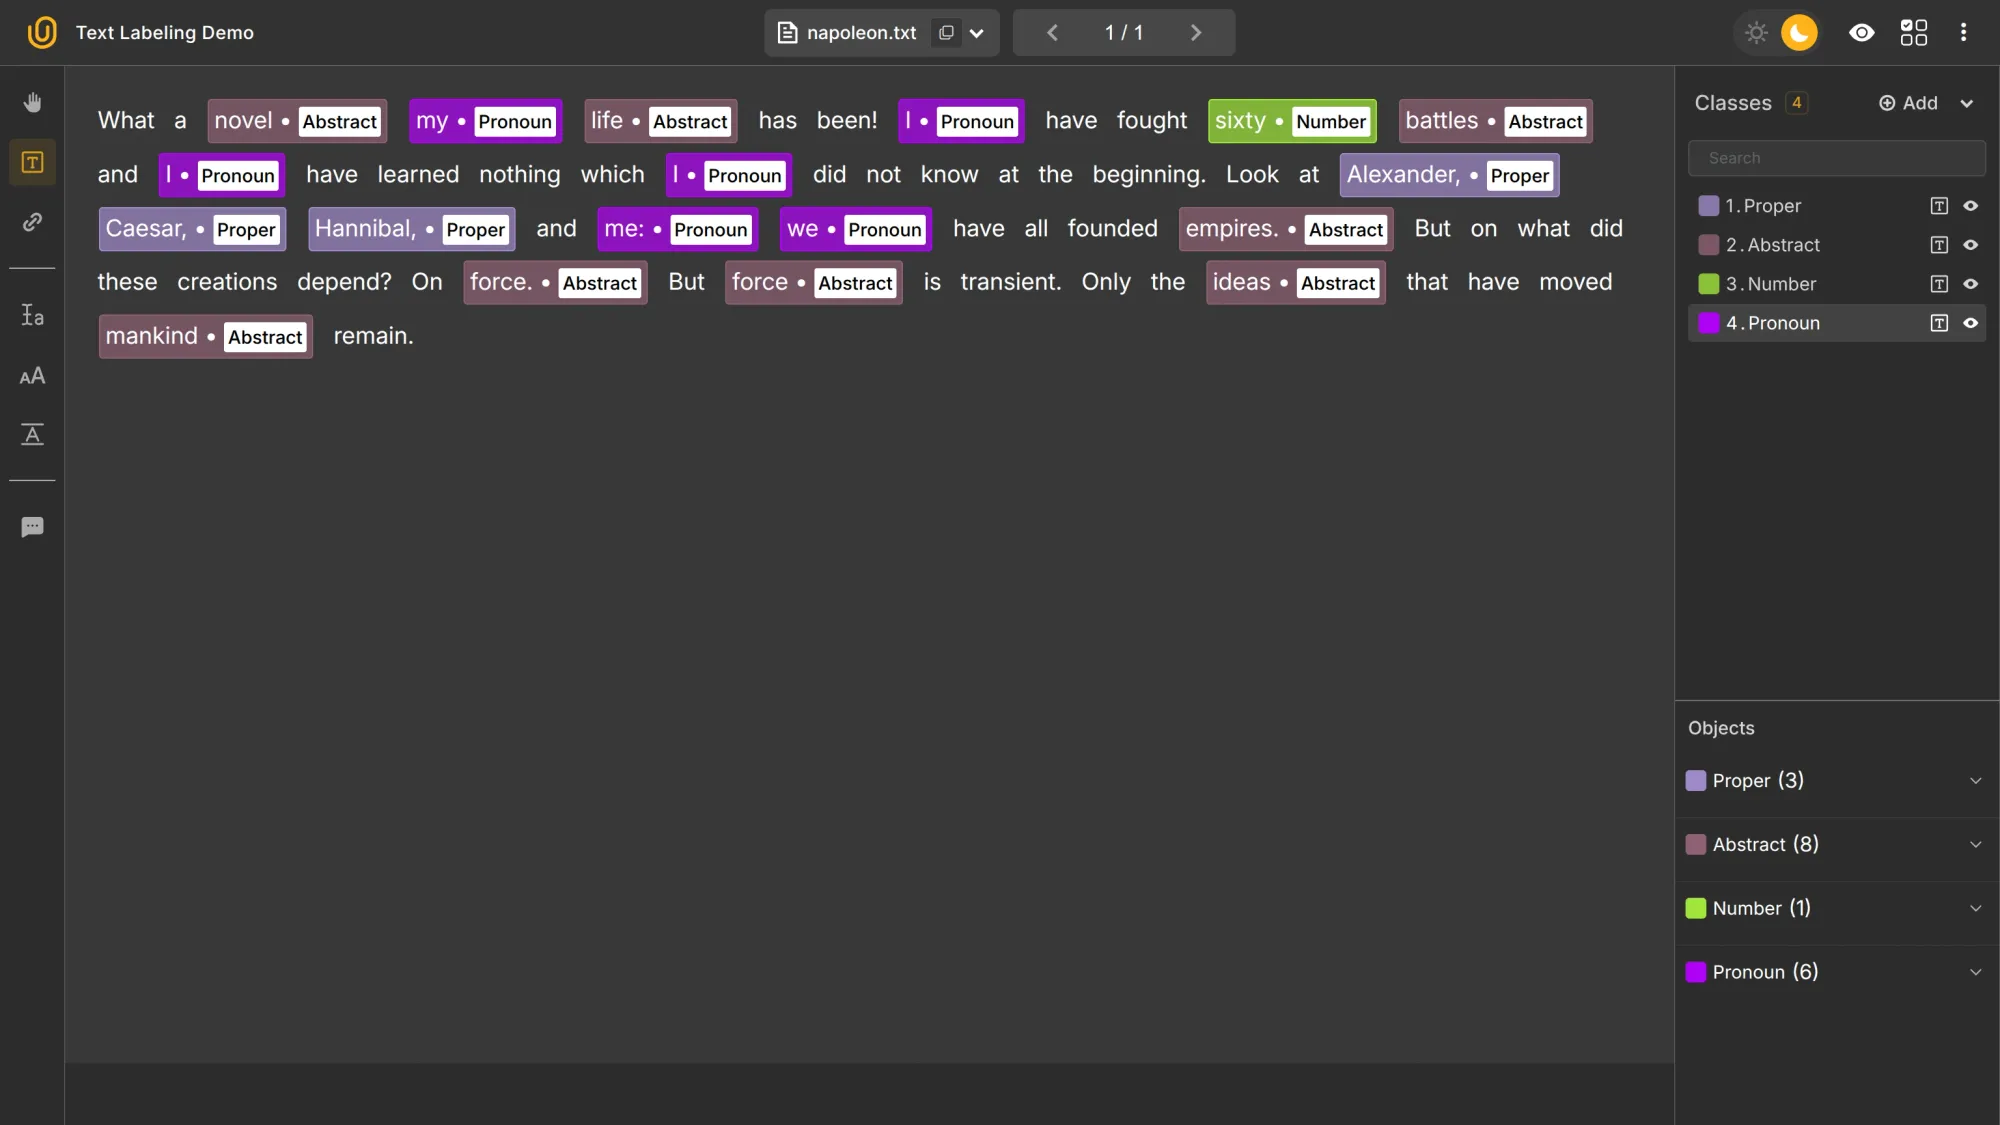Switch to light theme sun icon
2000x1125 pixels.
(x=1756, y=33)
